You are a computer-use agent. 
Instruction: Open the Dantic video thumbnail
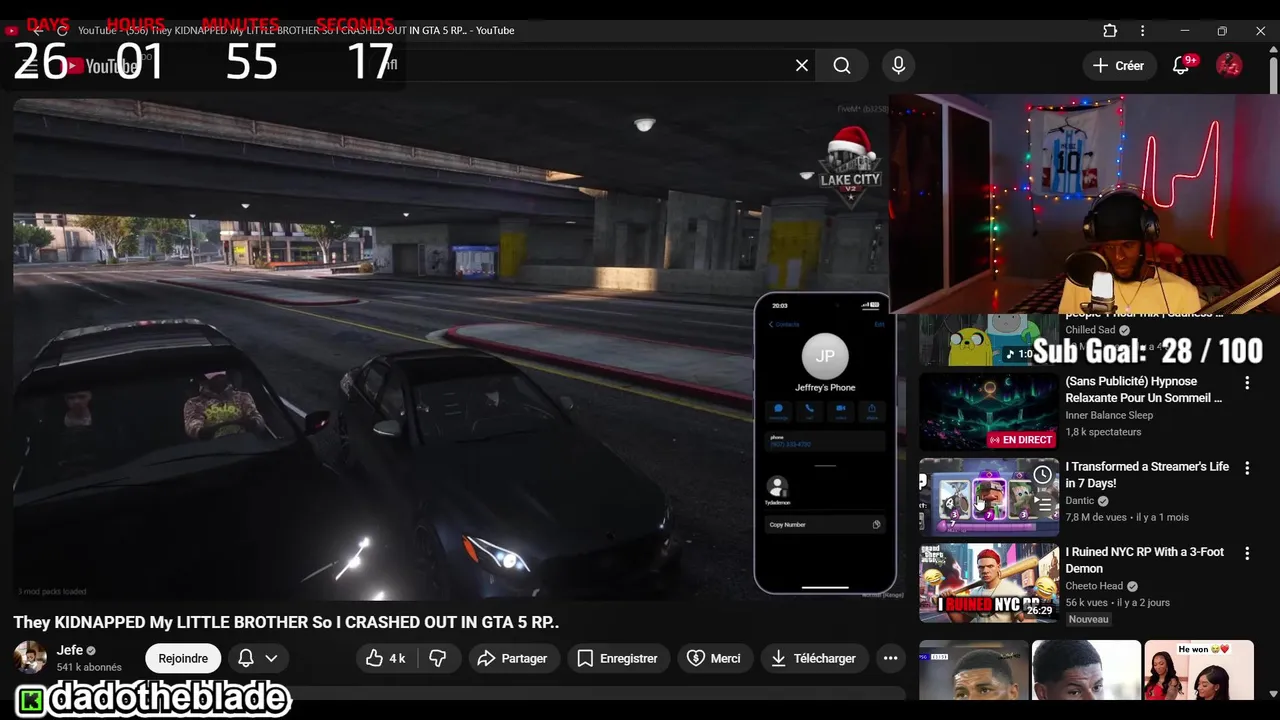[989, 497]
